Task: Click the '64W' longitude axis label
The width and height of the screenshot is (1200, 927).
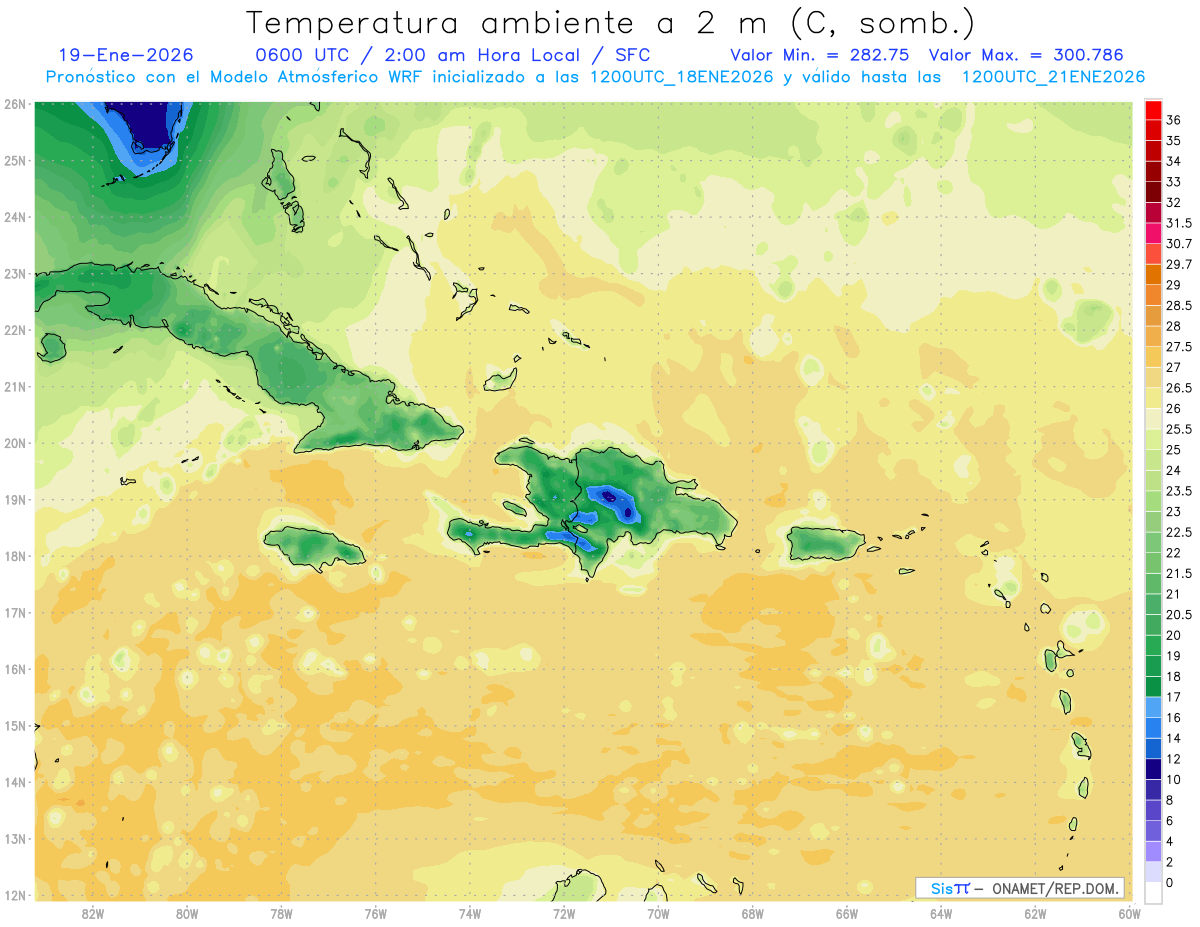Action: [941, 913]
